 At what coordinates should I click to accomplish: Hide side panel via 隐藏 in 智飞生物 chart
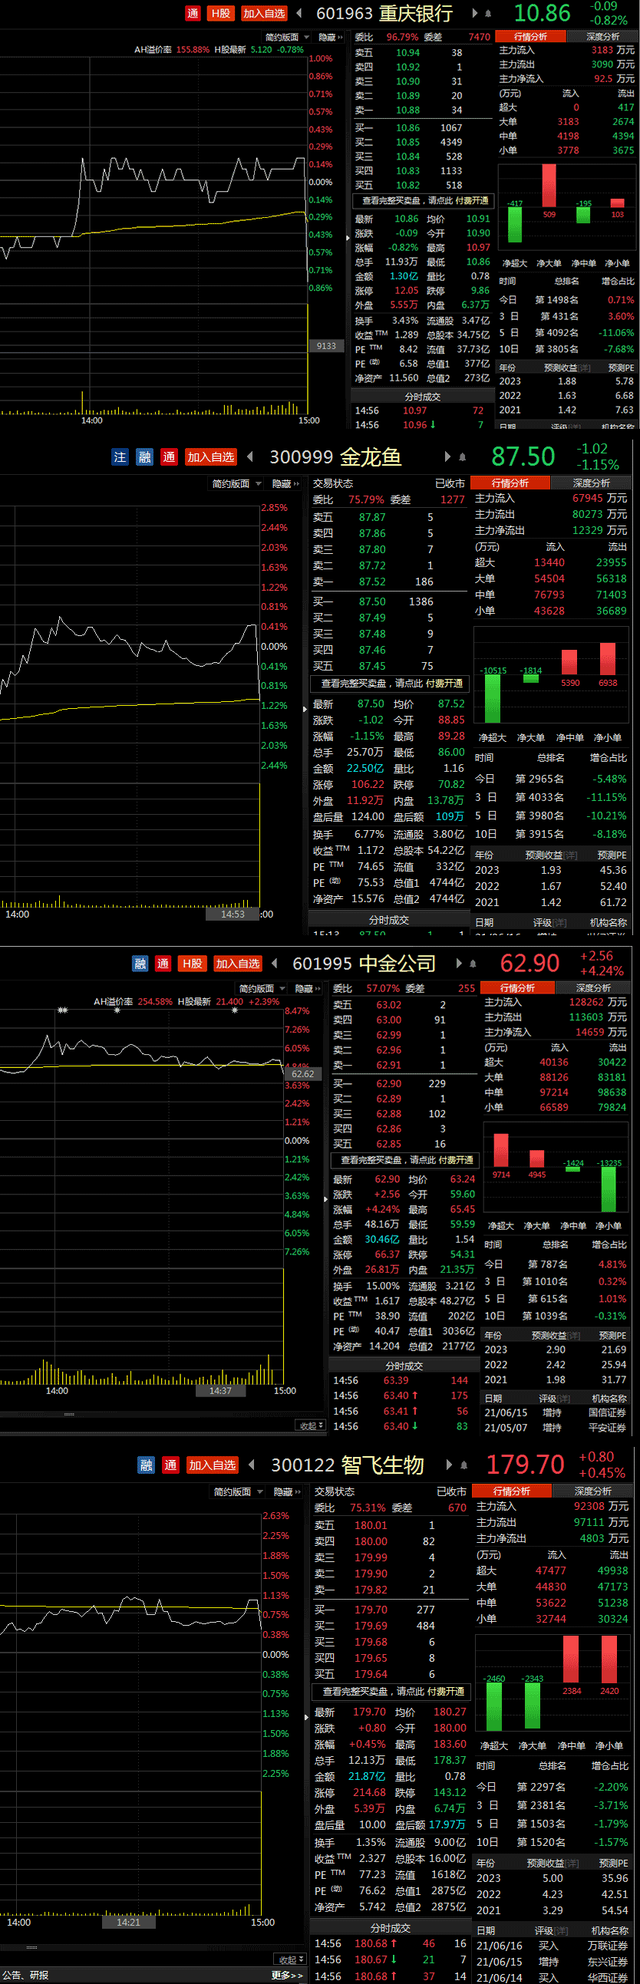click(288, 1492)
